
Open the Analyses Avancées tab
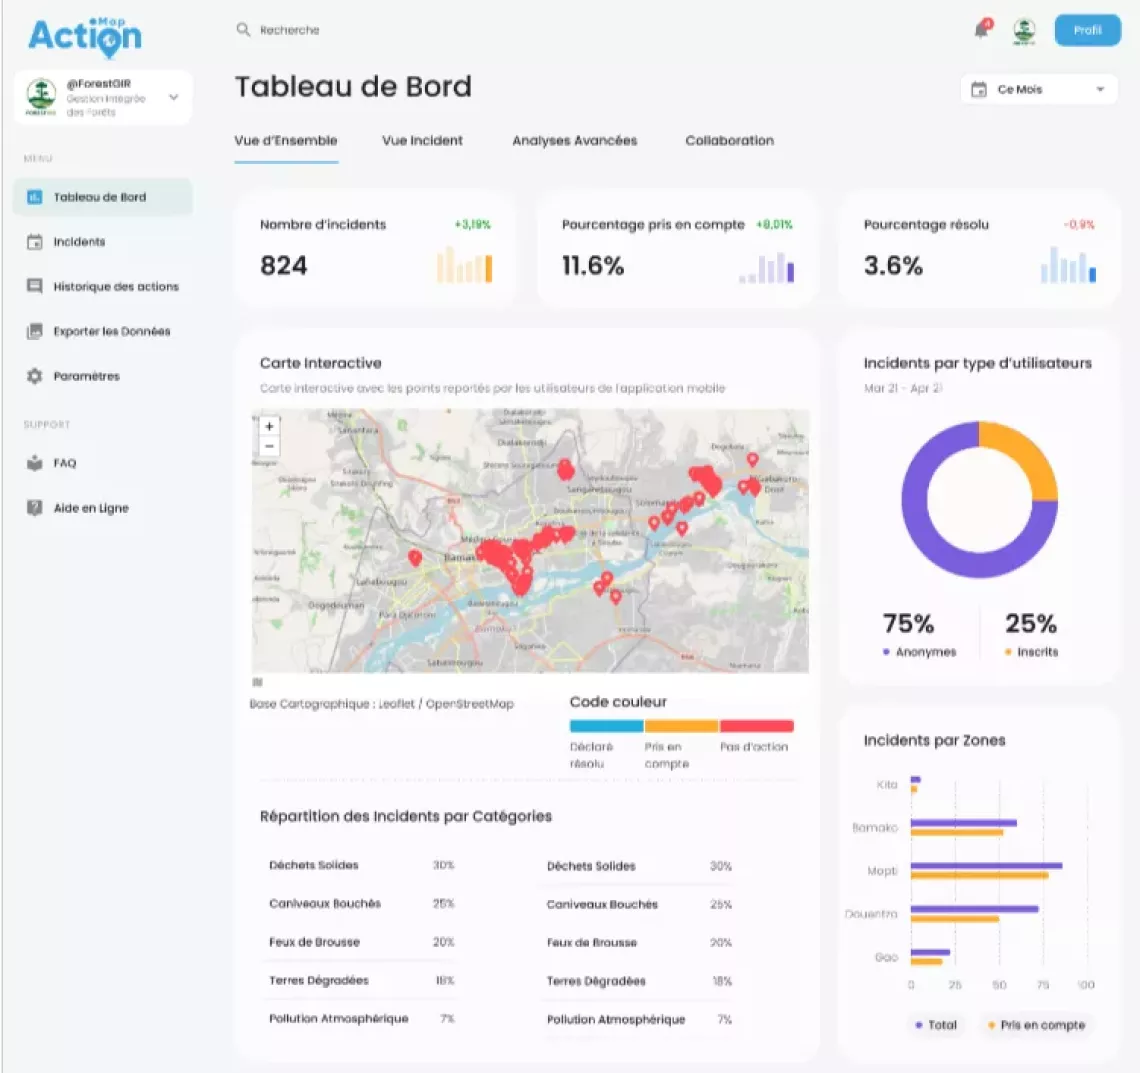pos(574,140)
